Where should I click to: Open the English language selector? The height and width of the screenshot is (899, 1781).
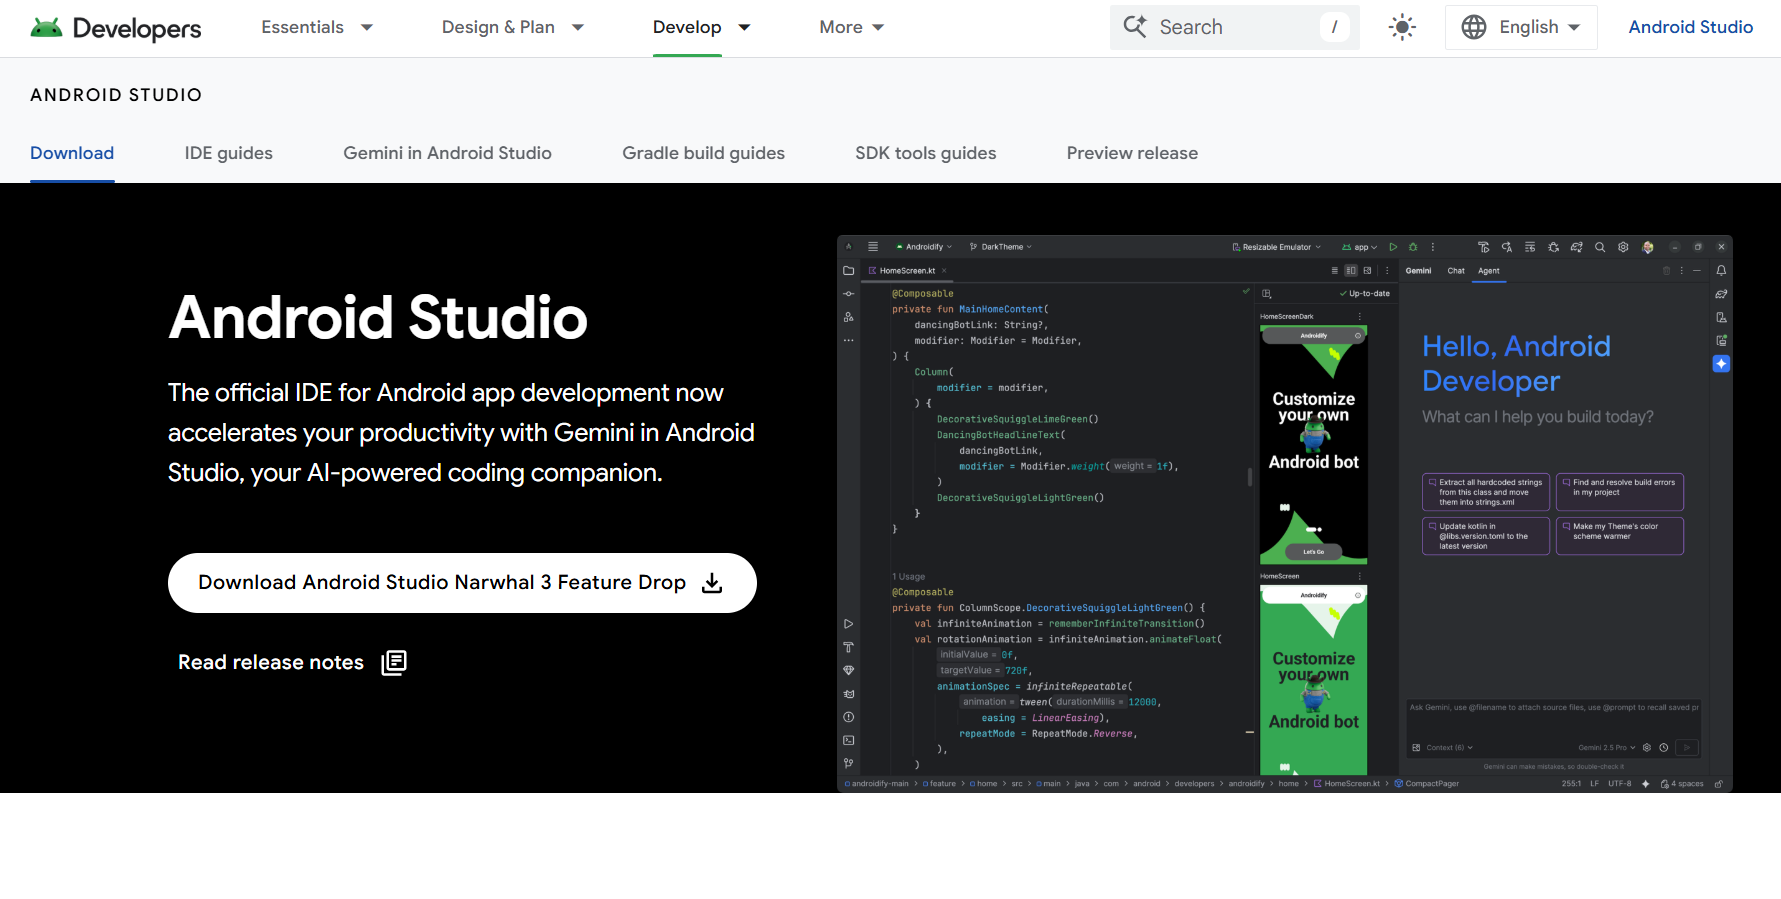tap(1521, 27)
